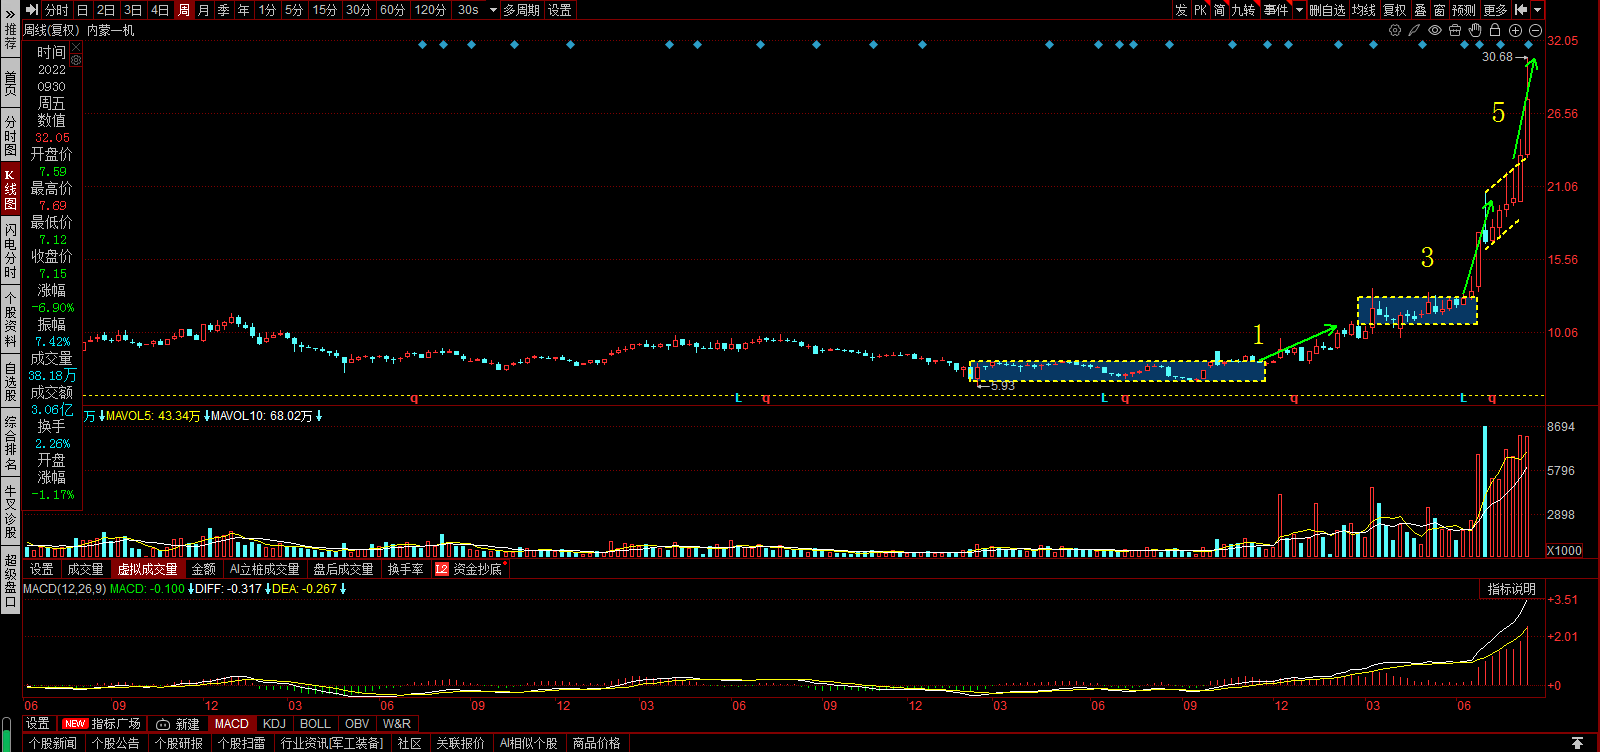Screen dimensions: 1600x752
Task: Select the 月 monthly period
Action: coord(204,10)
